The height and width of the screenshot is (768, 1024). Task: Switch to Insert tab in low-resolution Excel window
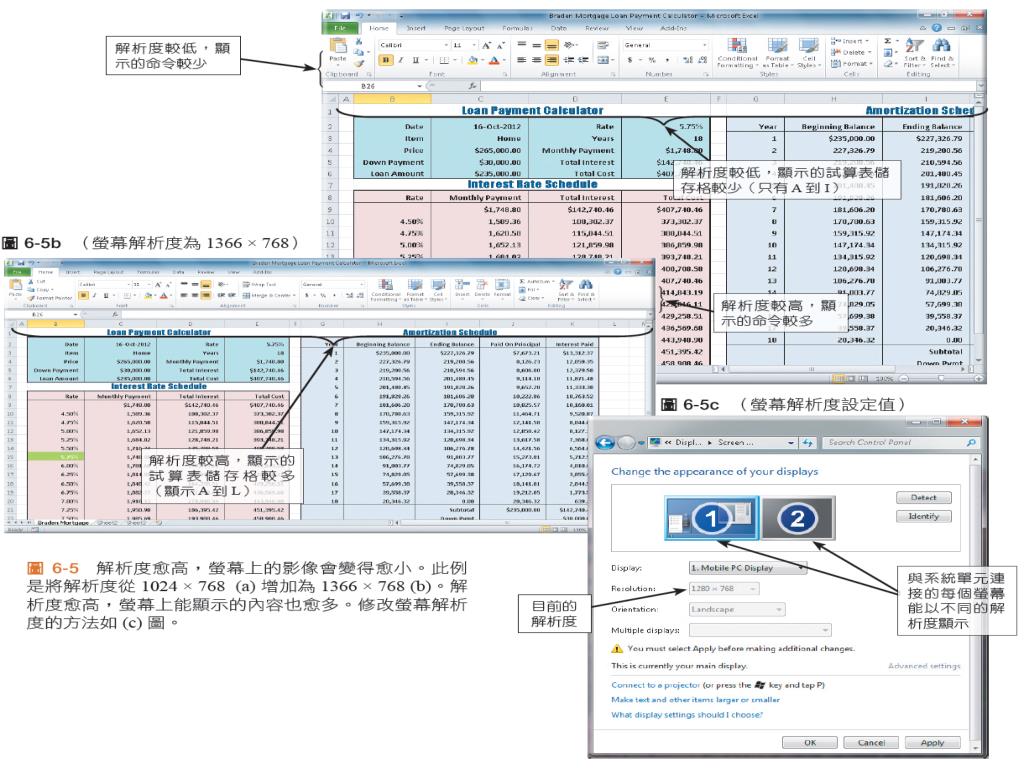pos(416,28)
